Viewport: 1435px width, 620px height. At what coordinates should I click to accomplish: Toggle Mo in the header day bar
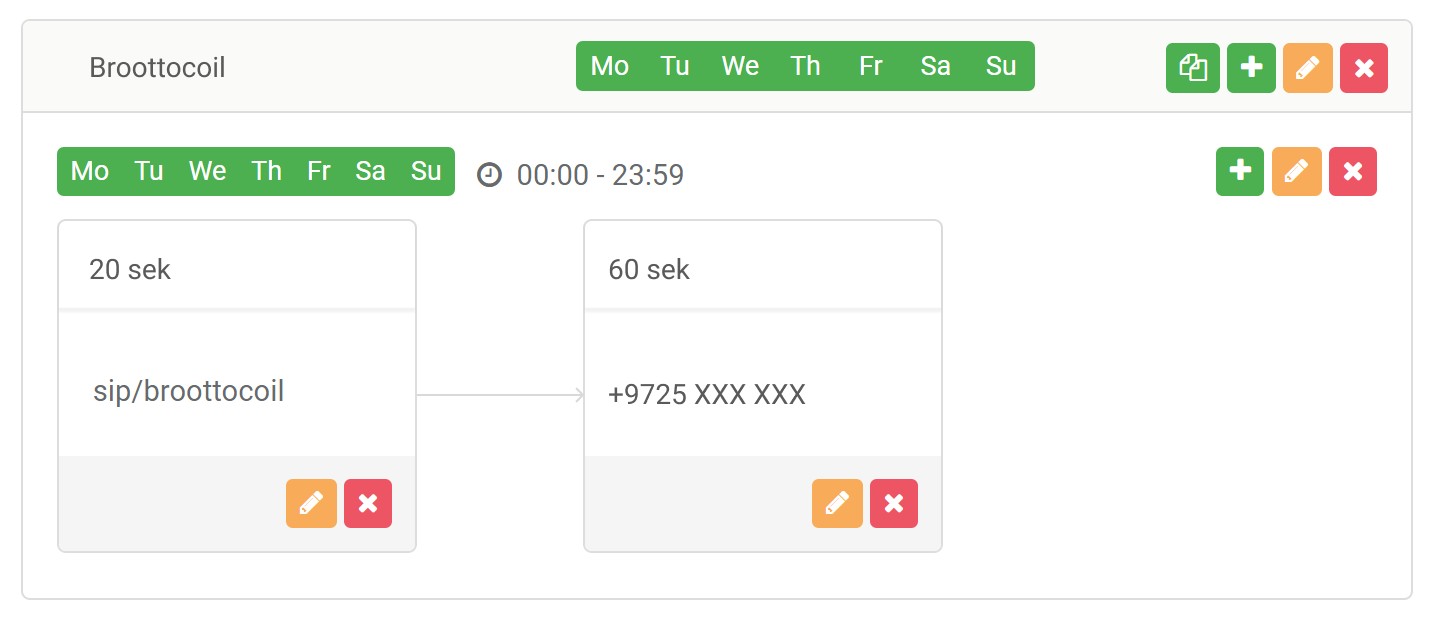coord(610,66)
